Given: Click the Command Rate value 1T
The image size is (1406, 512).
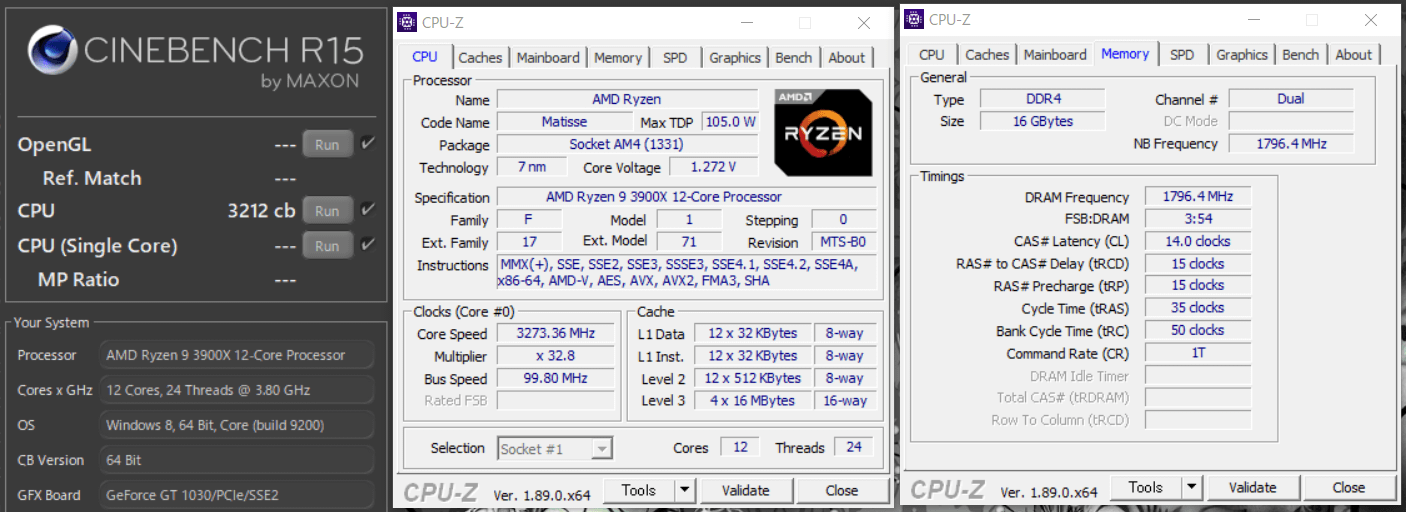Looking at the screenshot, I should pos(1197,353).
